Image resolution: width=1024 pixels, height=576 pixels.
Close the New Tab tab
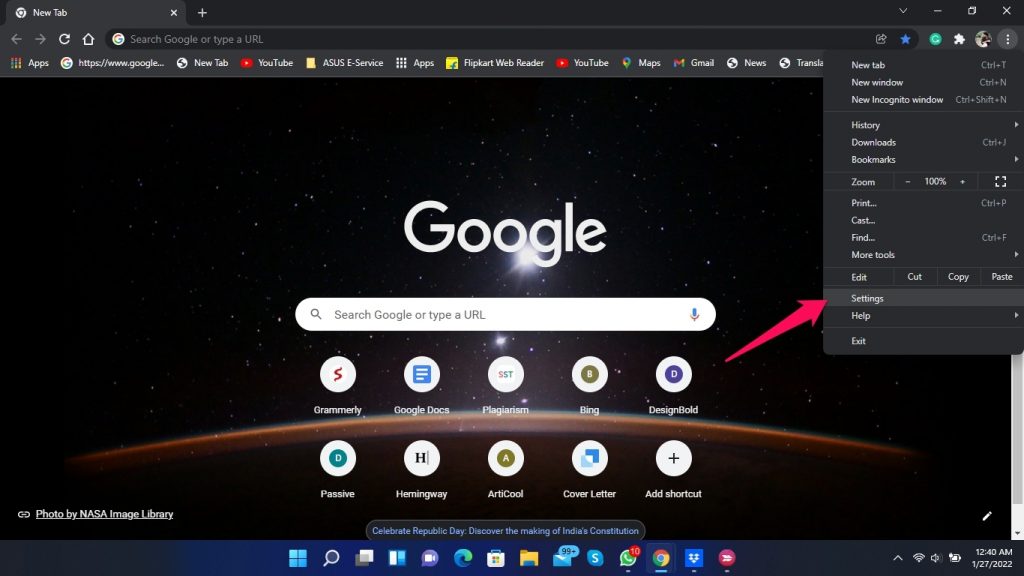(174, 12)
